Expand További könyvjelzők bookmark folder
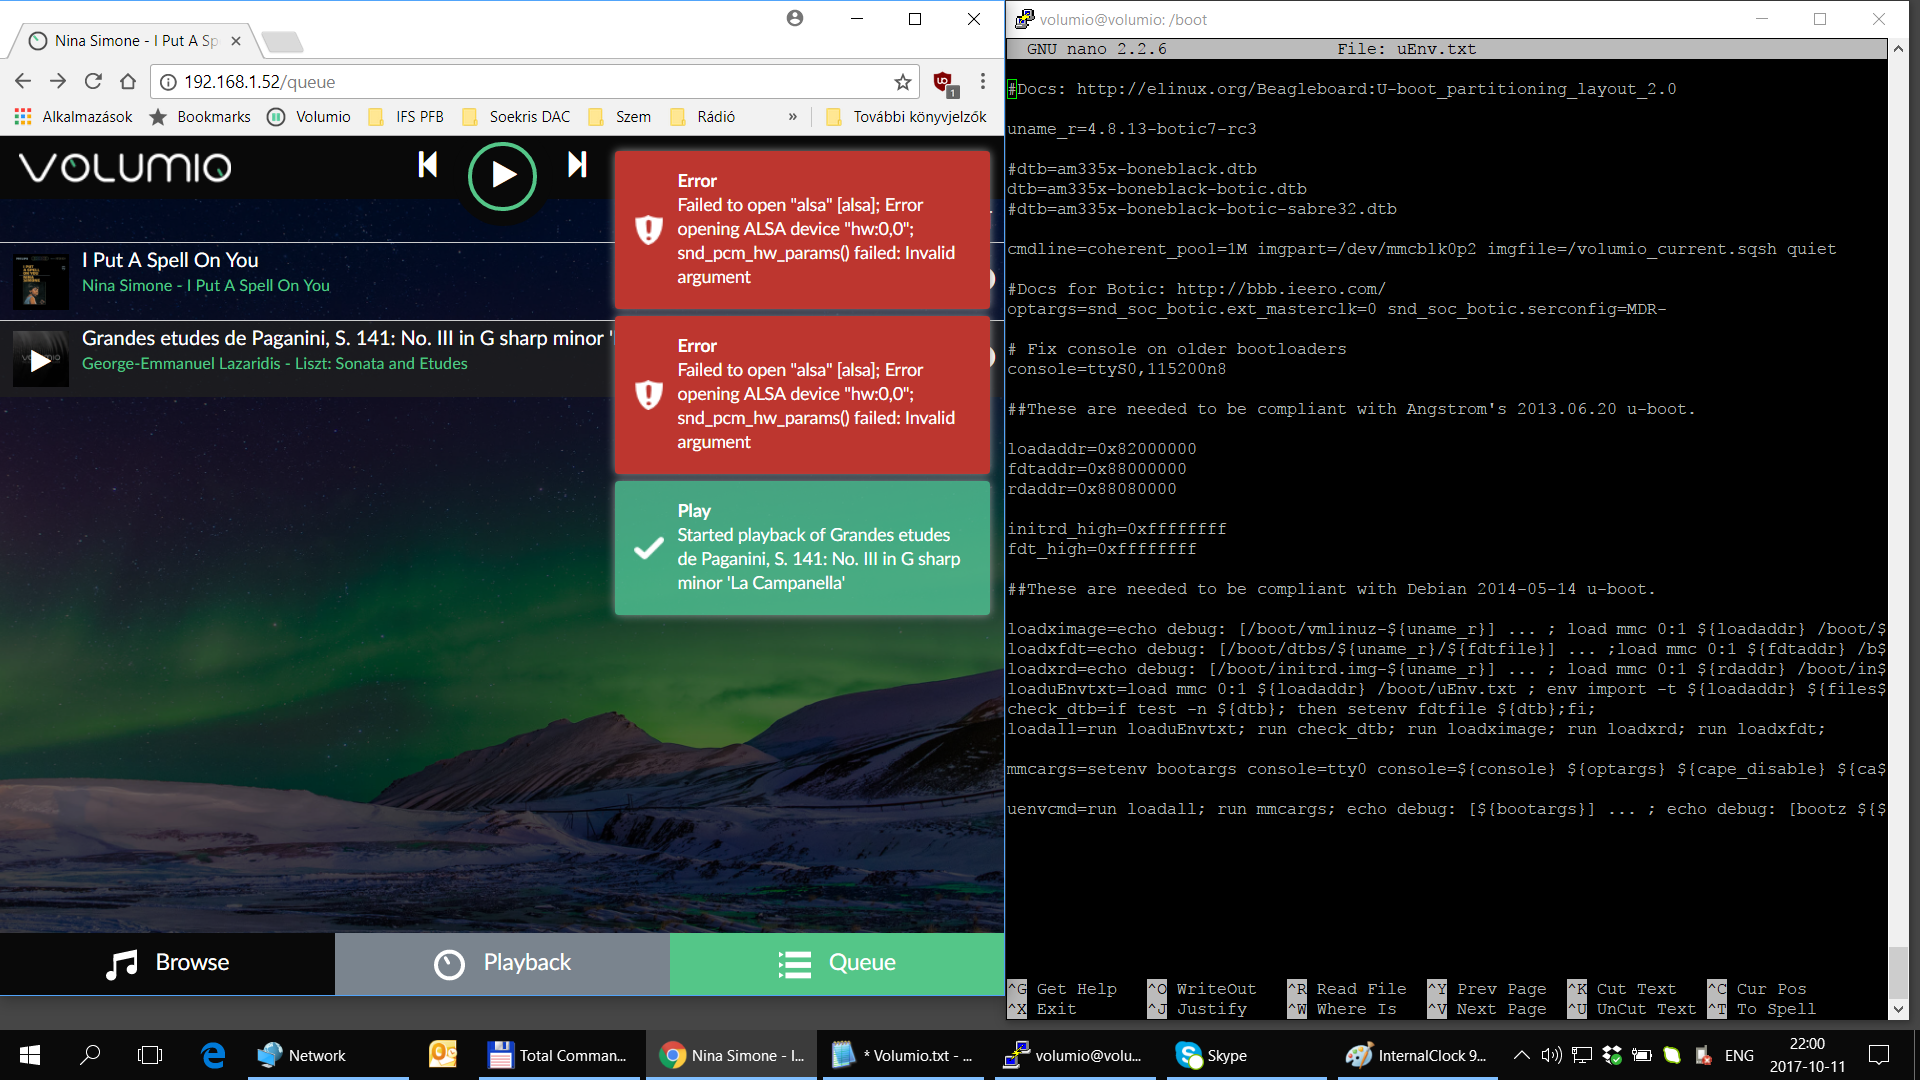This screenshot has height=1080, width=1920. pyautogui.click(x=906, y=117)
